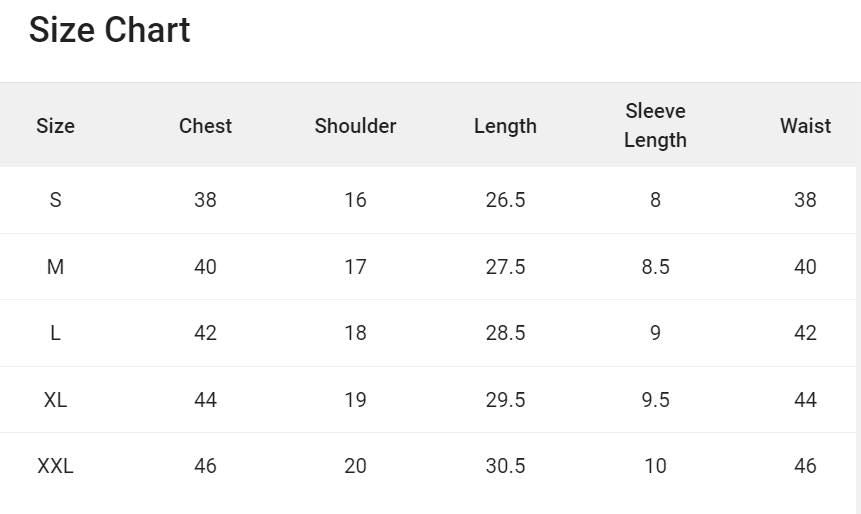Pick the L size row label
Screen dimensions: 861x514
55,333
